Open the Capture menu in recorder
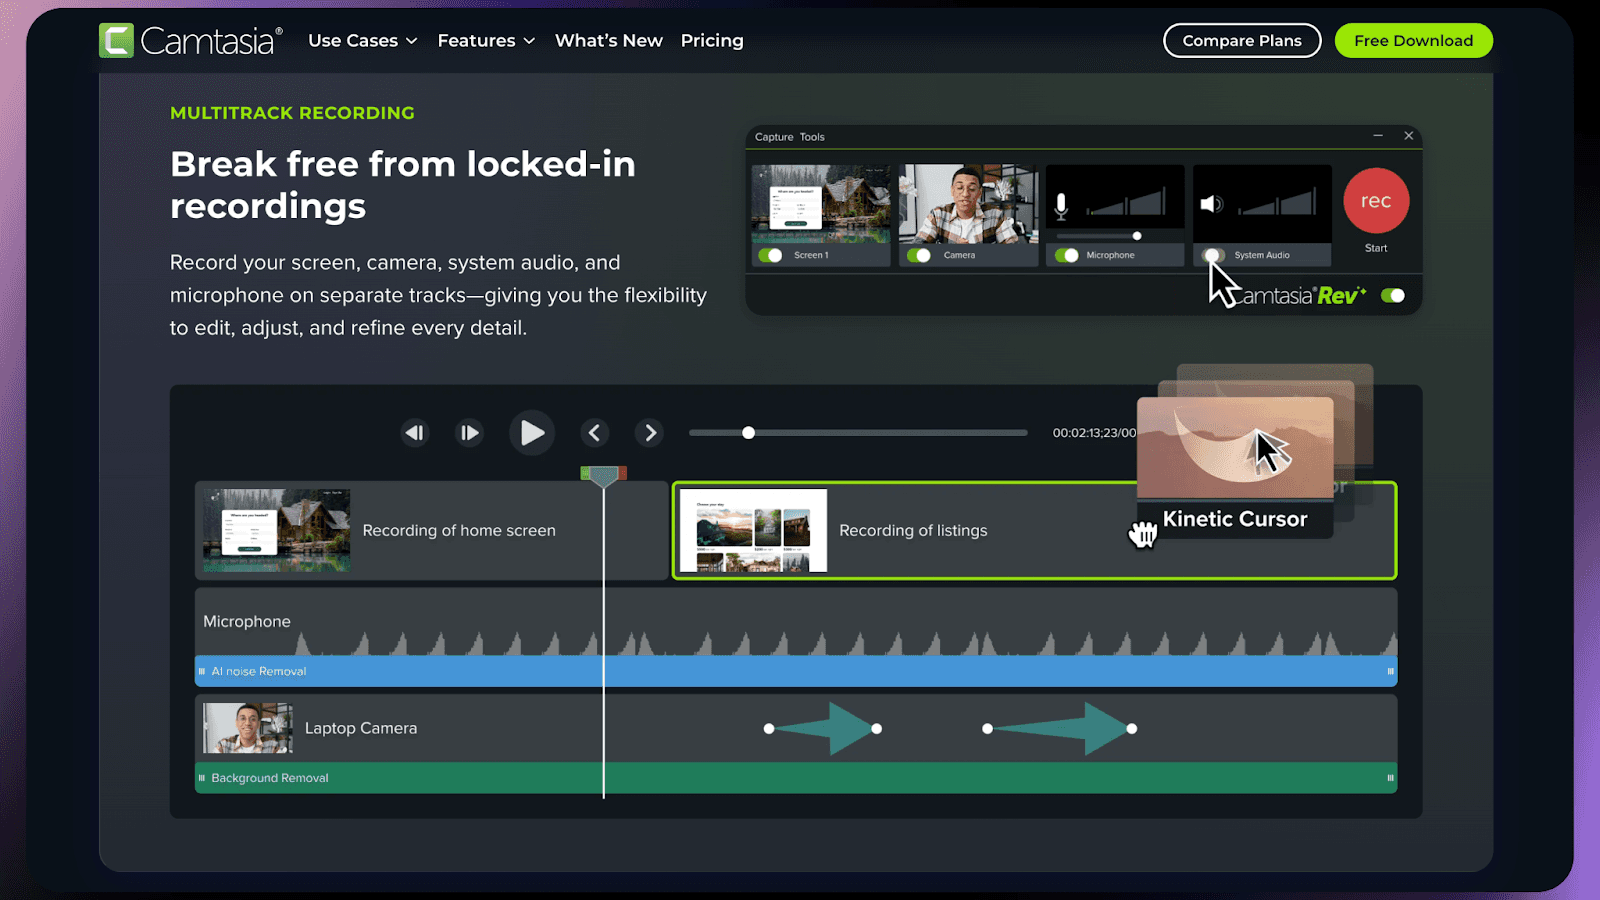 click(774, 137)
